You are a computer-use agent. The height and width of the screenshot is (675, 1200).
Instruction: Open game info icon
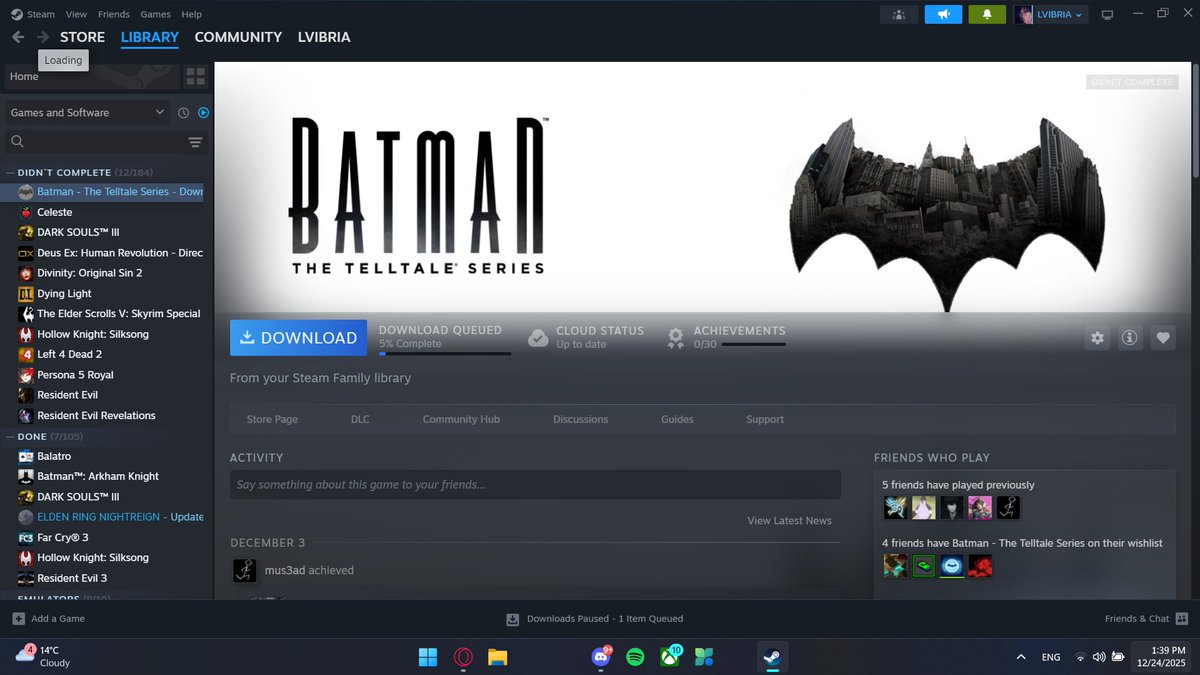point(1130,338)
